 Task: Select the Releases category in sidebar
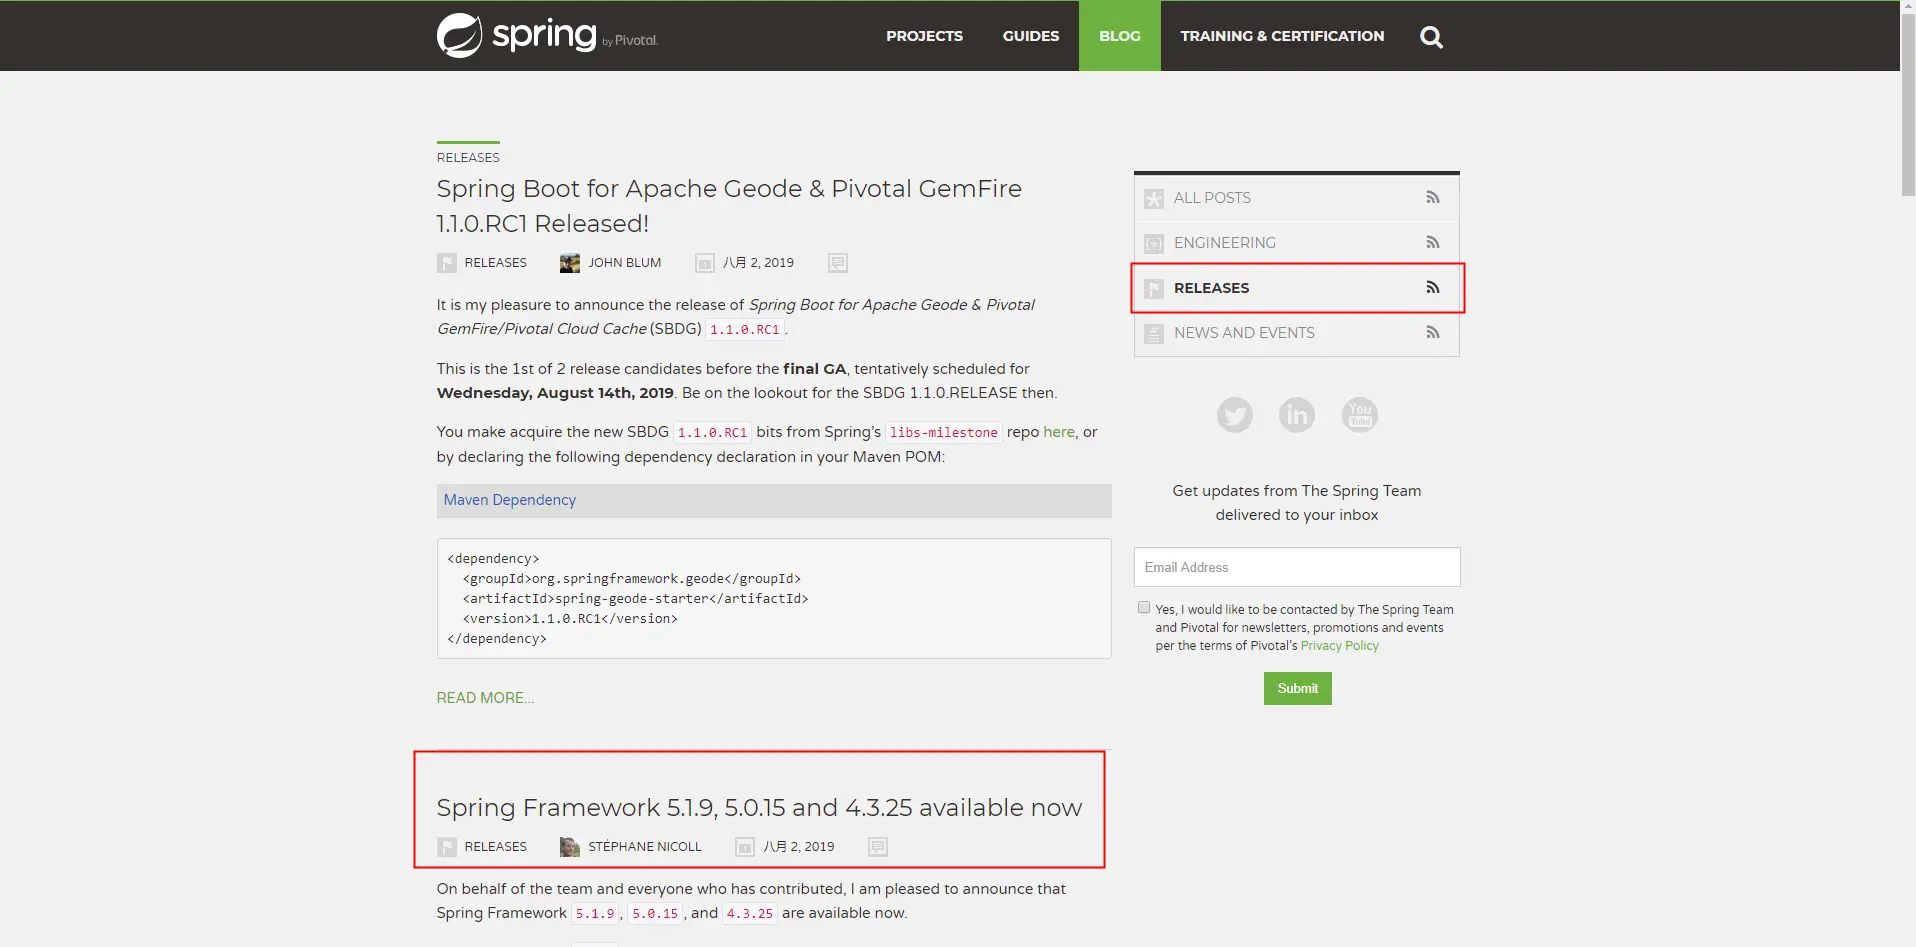[1211, 288]
